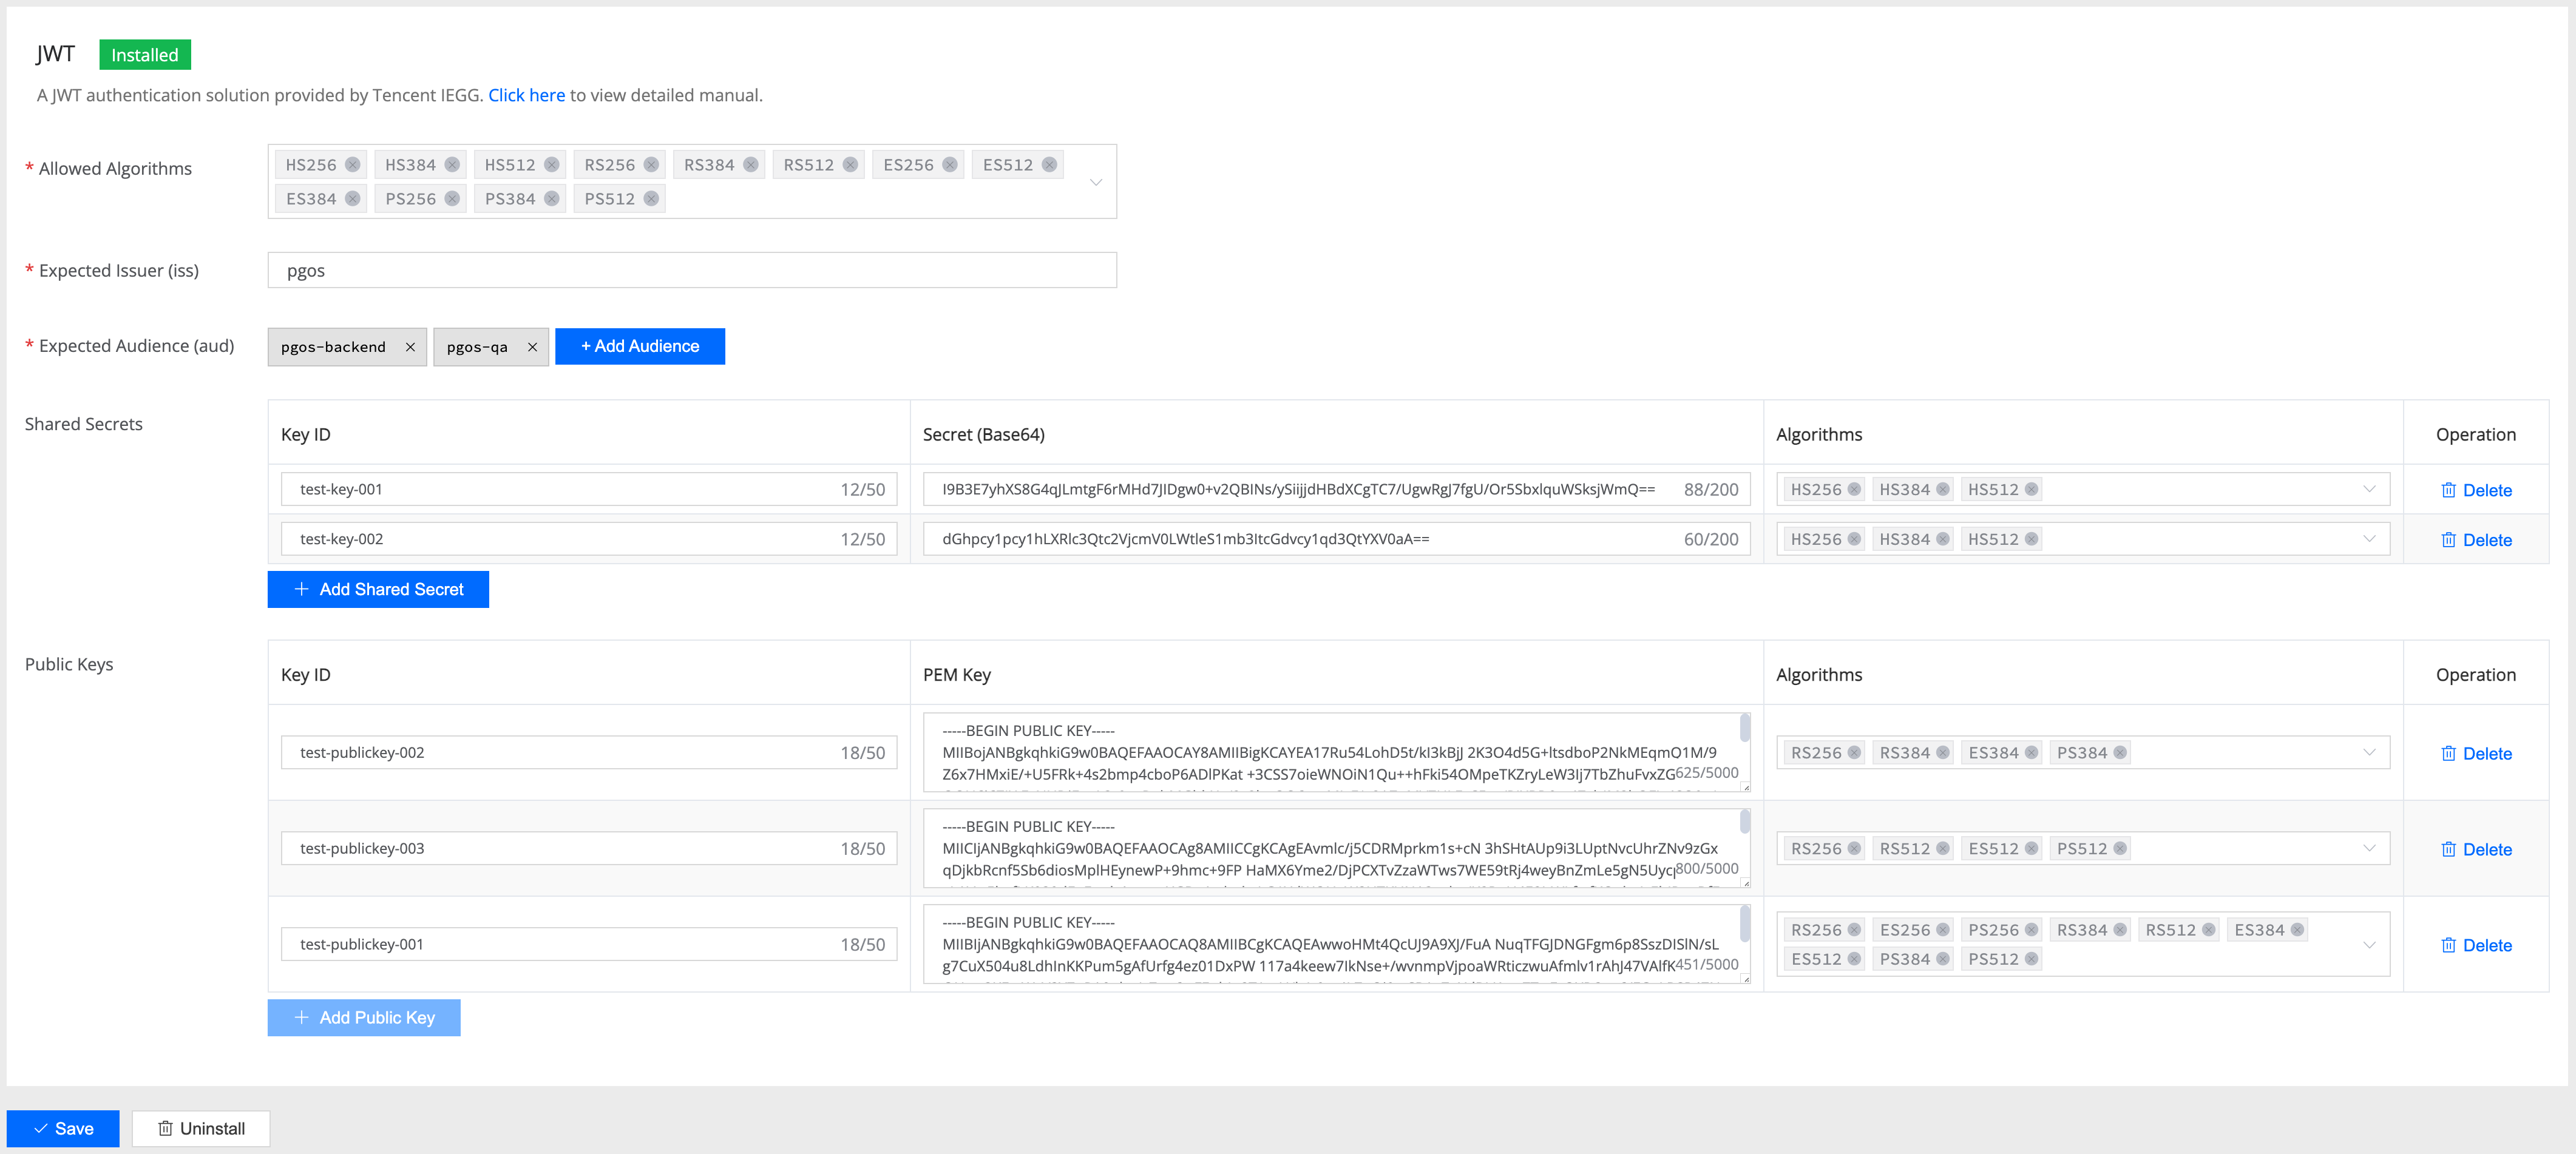Remove HS256 tag from Allowed Algorithms
The height and width of the screenshot is (1154, 2576).
352,165
